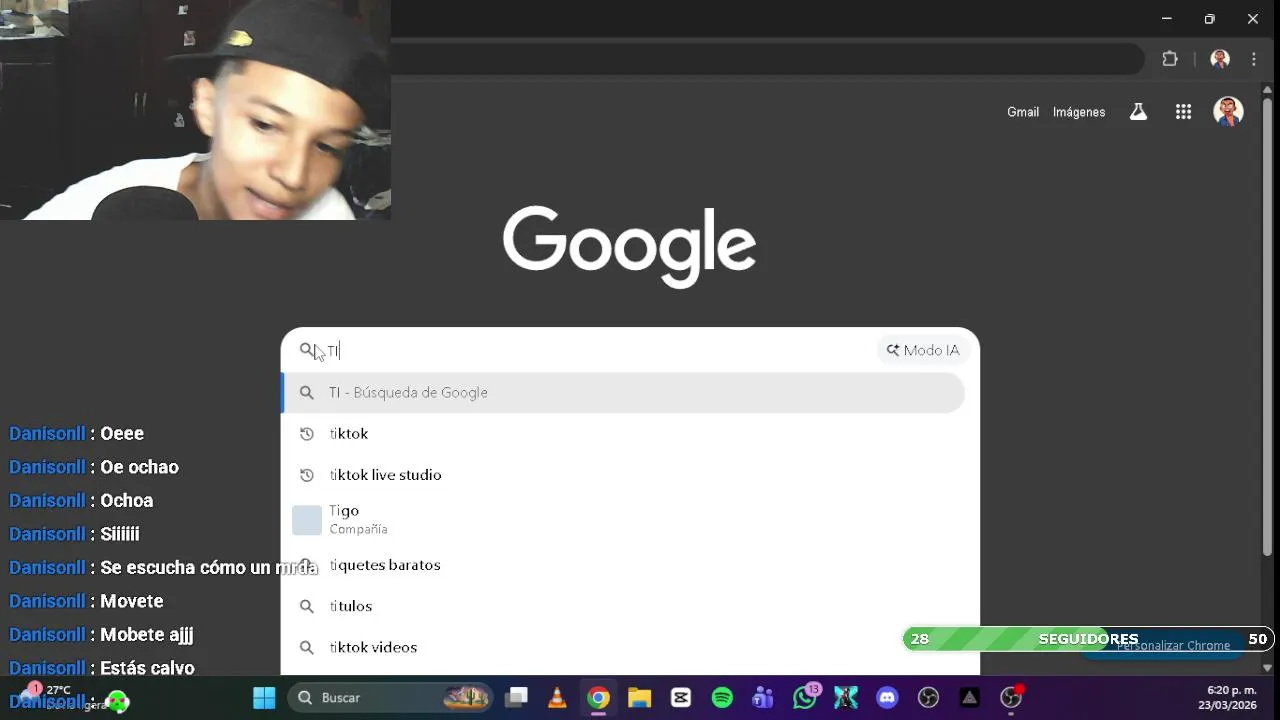1280x720 pixels.
Task: Select 'TI - Búsqueda de Google' suggestion
Action: tap(623, 393)
